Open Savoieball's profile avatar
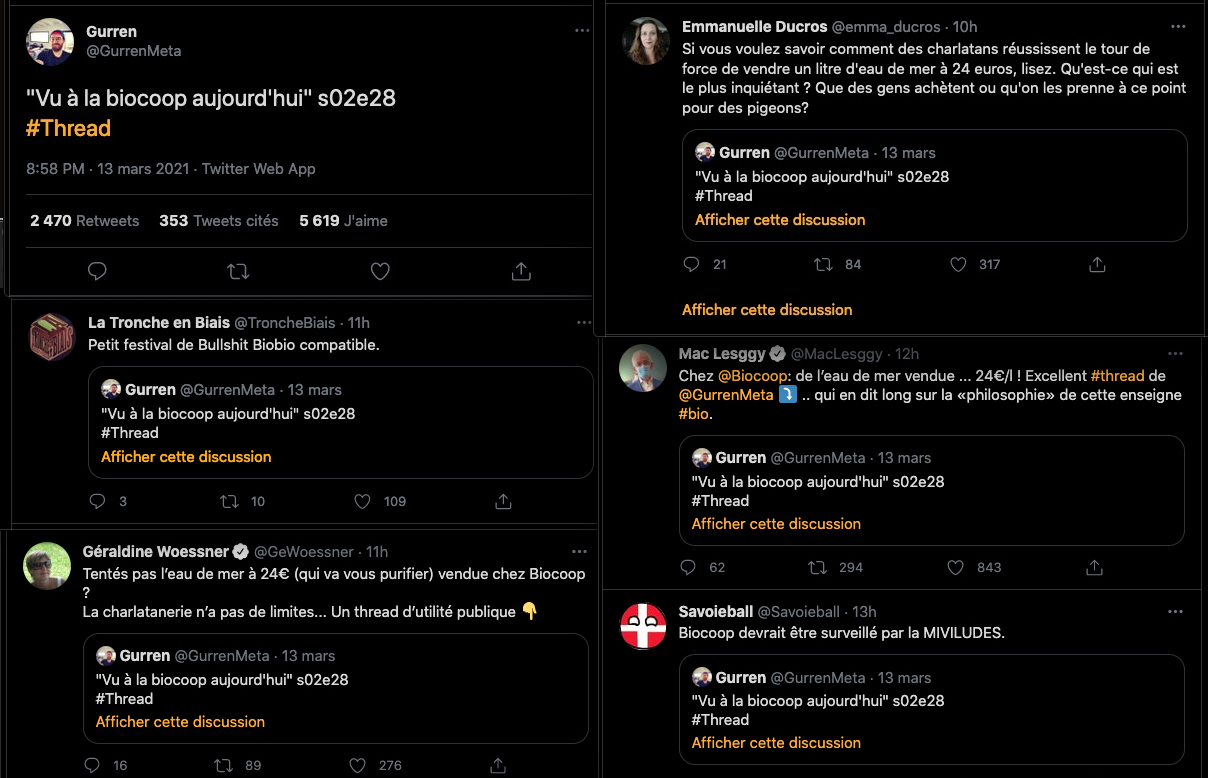Image resolution: width=1208 pixels, height=778 pixels. pos(644,627)
